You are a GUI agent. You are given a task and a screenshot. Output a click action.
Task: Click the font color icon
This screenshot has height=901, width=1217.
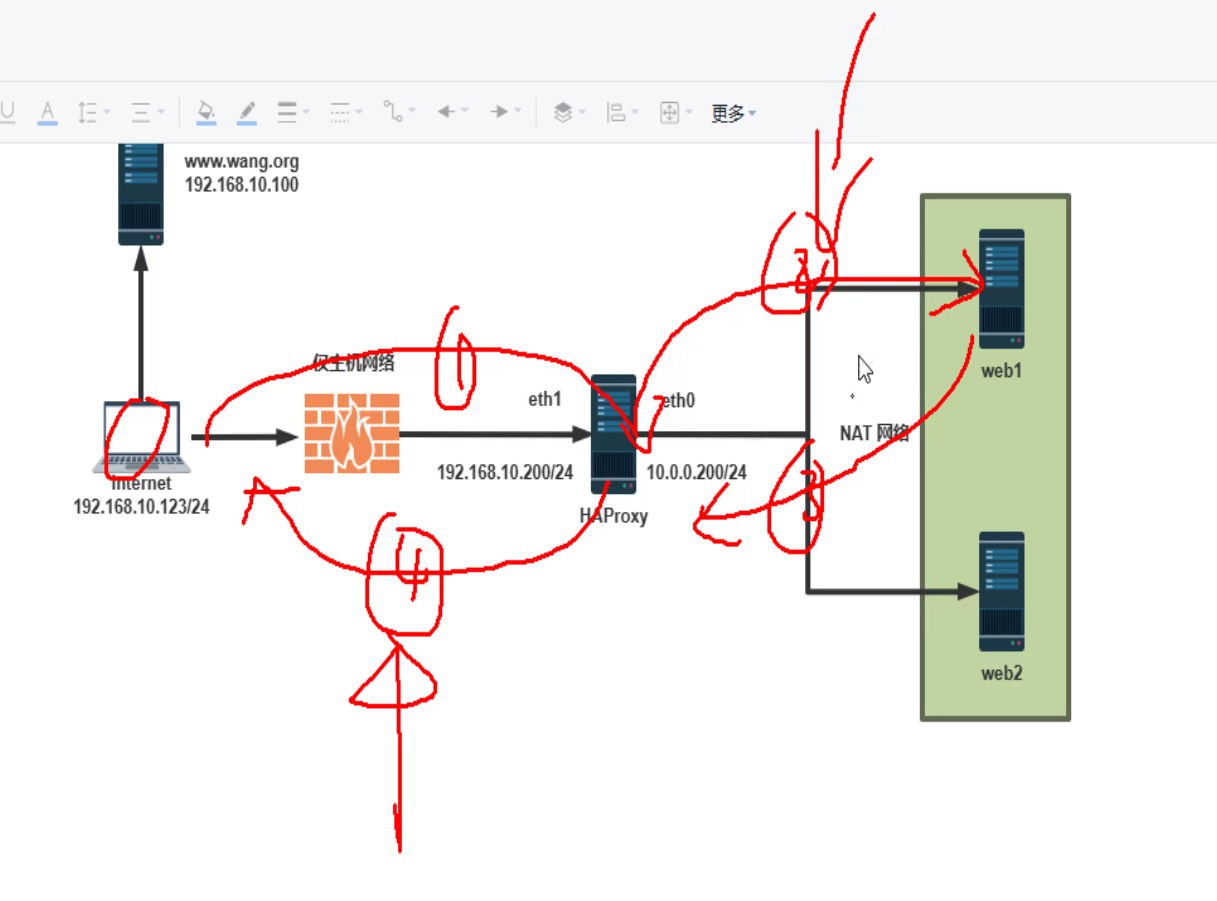coord(47,112)
